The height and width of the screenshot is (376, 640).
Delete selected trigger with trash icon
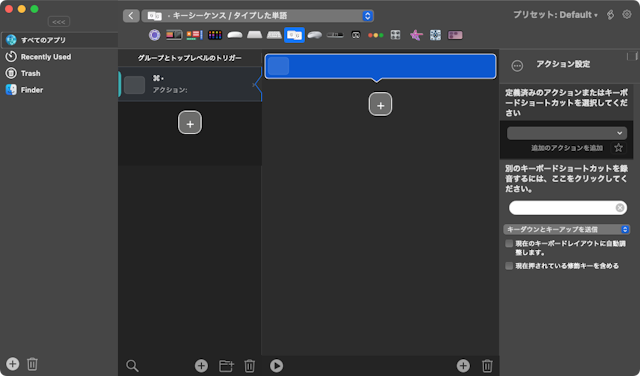[249, 366]
